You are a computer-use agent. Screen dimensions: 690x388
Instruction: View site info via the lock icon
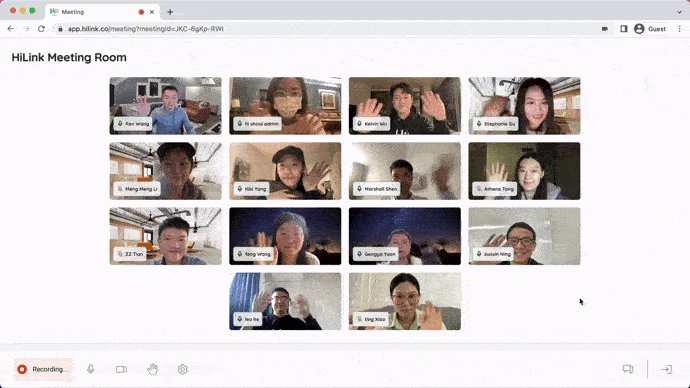(x=60, y=29)
